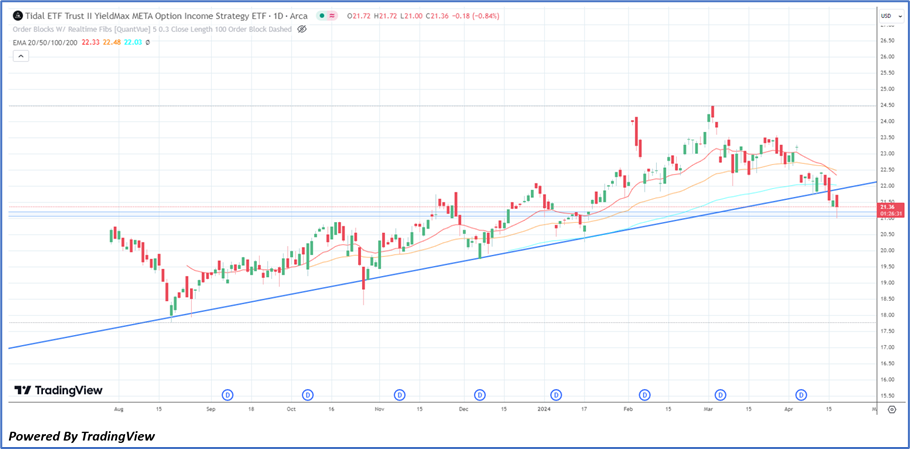Show the hidden Order Blocks indicator via eye icon
The width and height of the screenshot is (910, 449).
click(302, 29)
